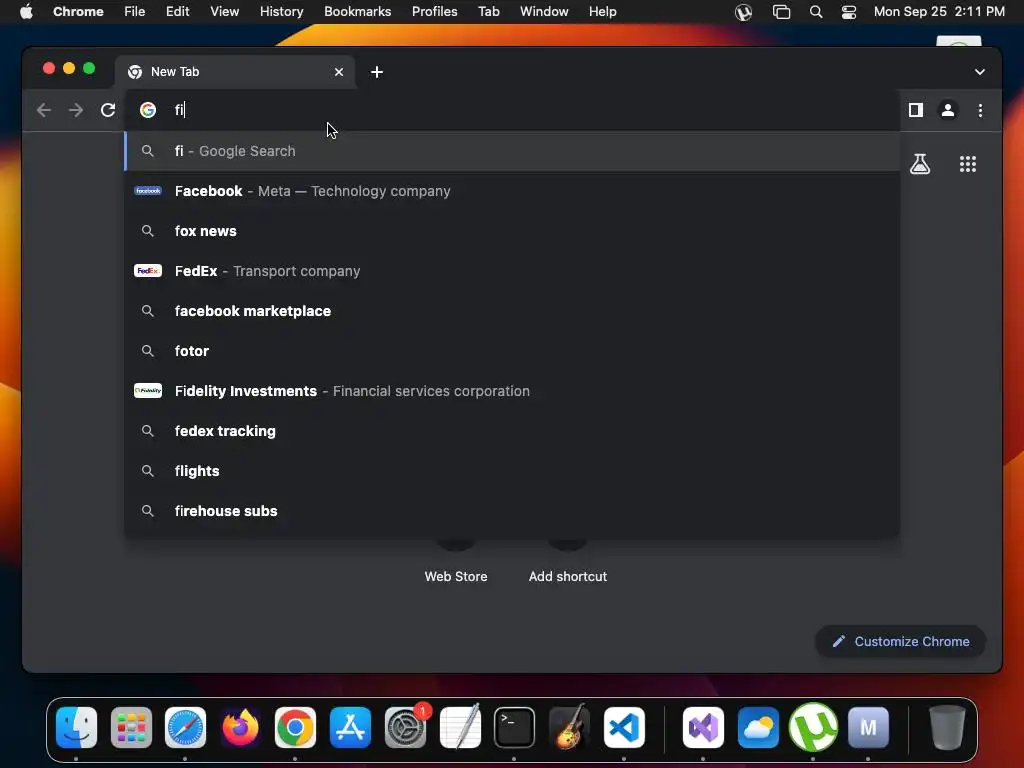Open Spotlight search in menu bar

(x=816, y=12)
